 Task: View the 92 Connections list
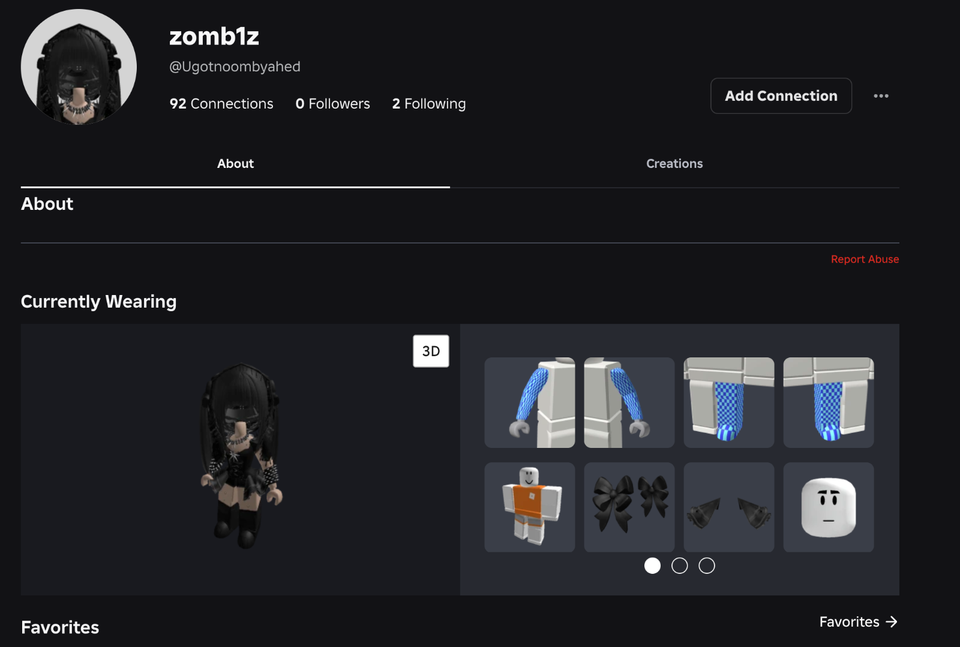tap(221, 103)
